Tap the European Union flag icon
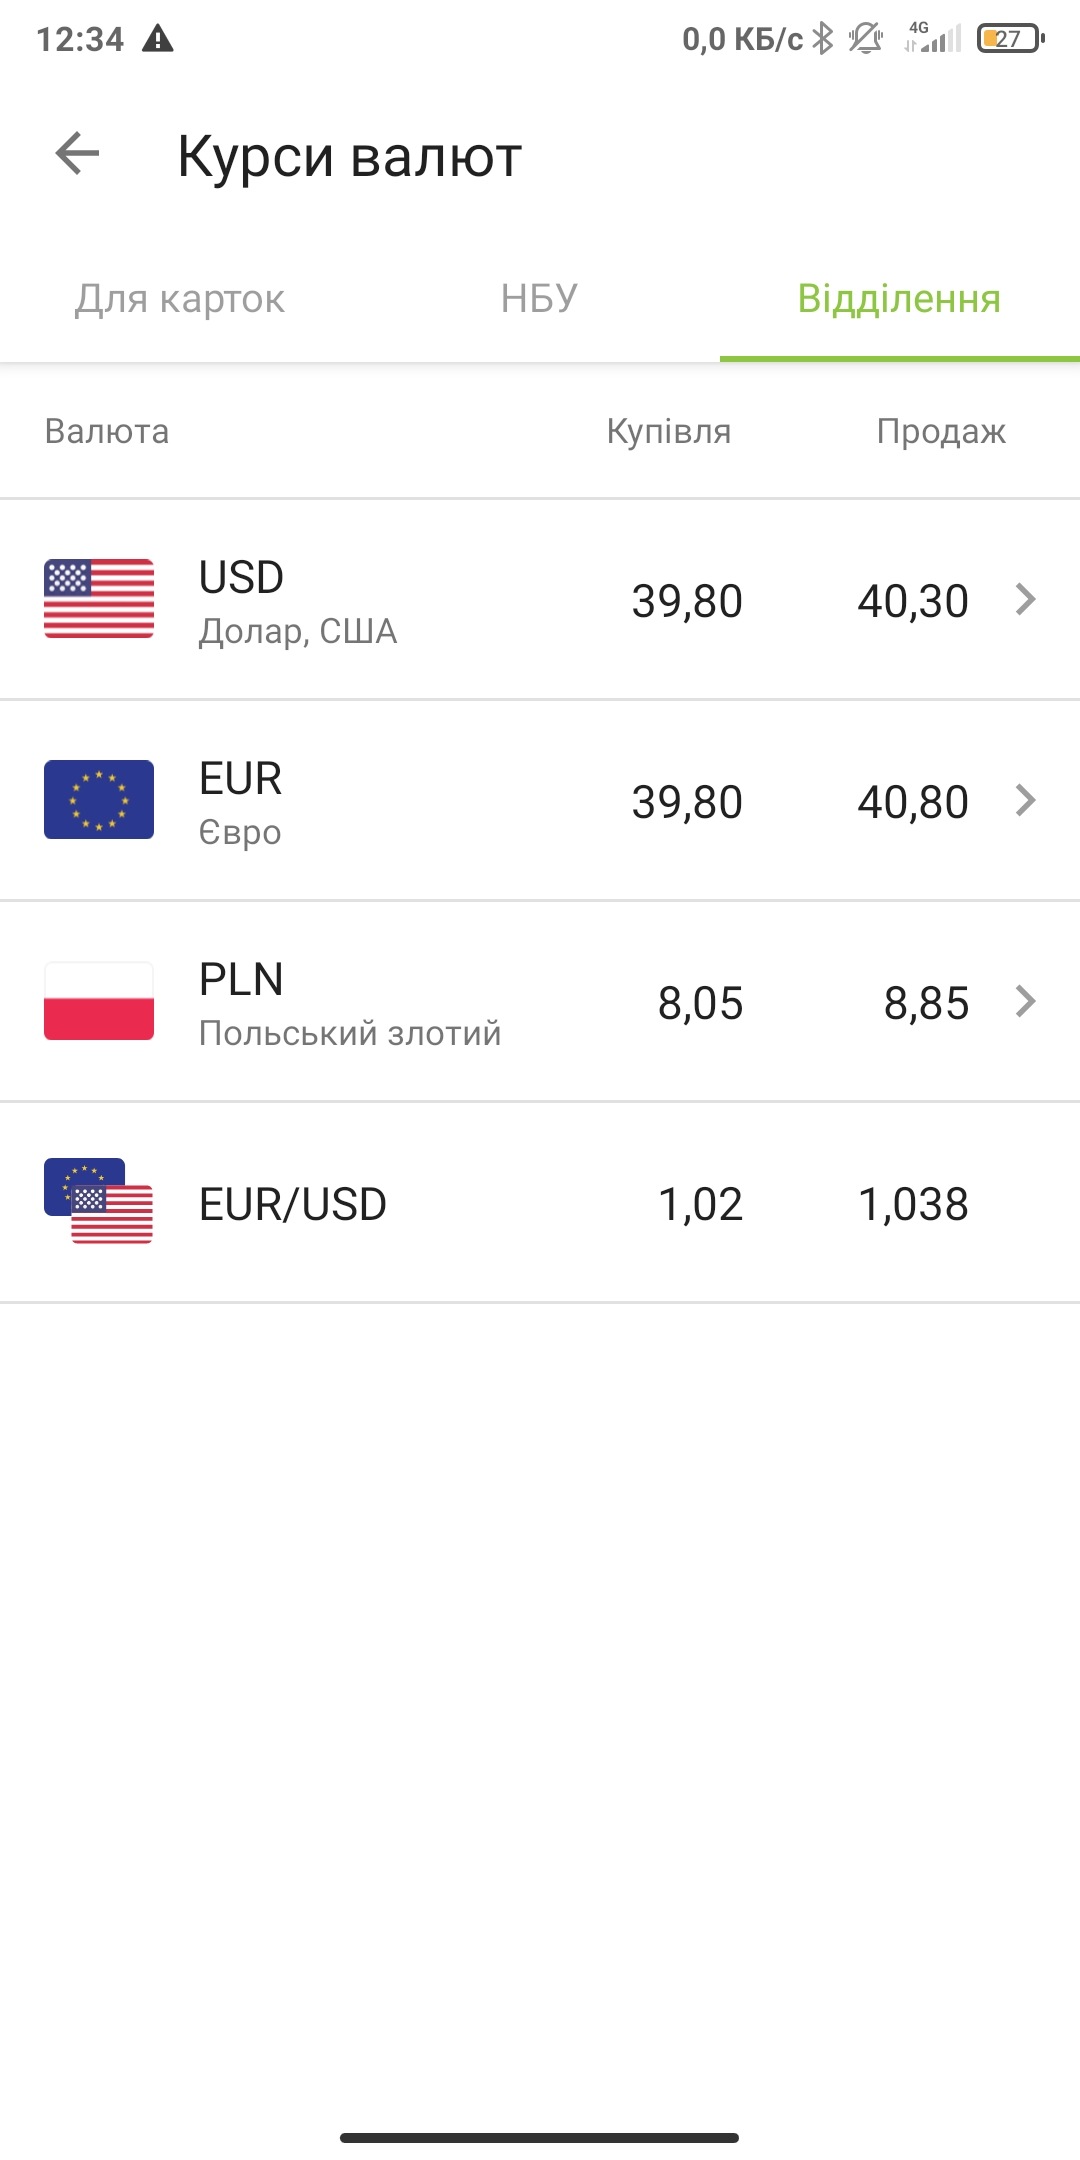This screenshot has width=1080, height=2160. pyautogui.click(x=99, y=800)
